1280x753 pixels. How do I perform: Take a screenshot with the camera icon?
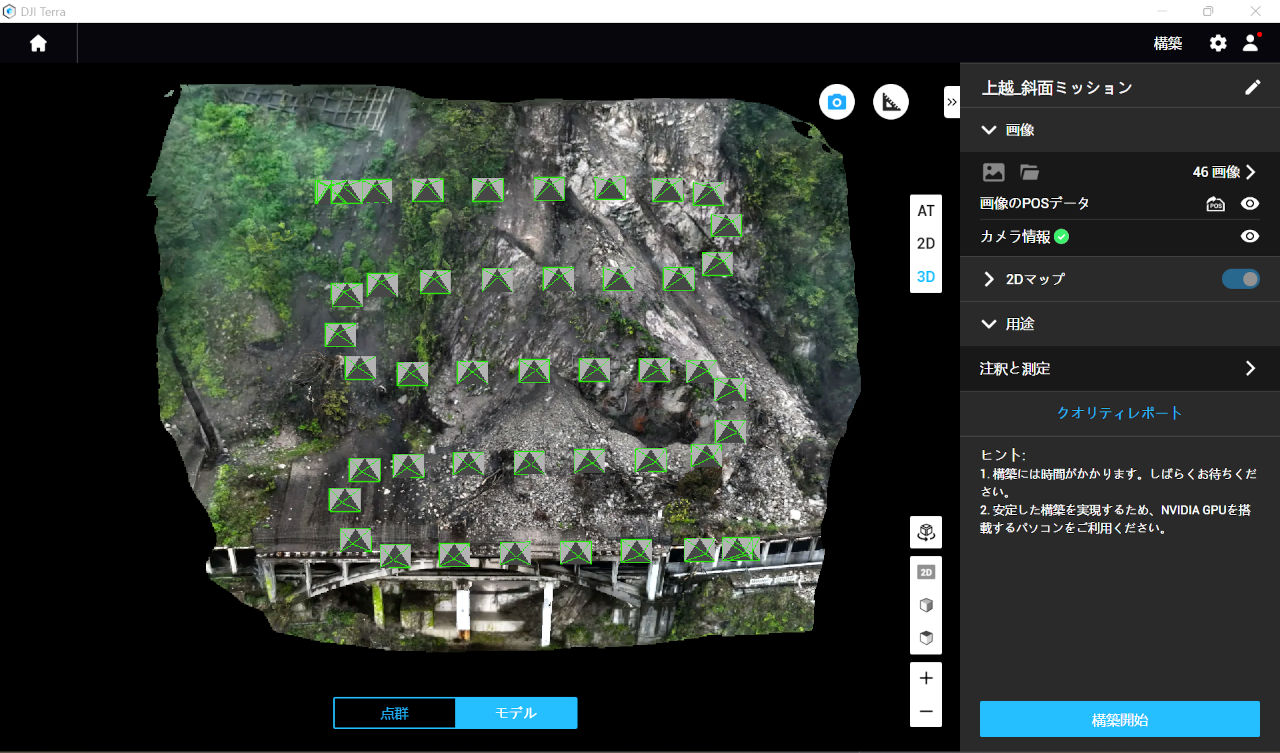point(837,102)
